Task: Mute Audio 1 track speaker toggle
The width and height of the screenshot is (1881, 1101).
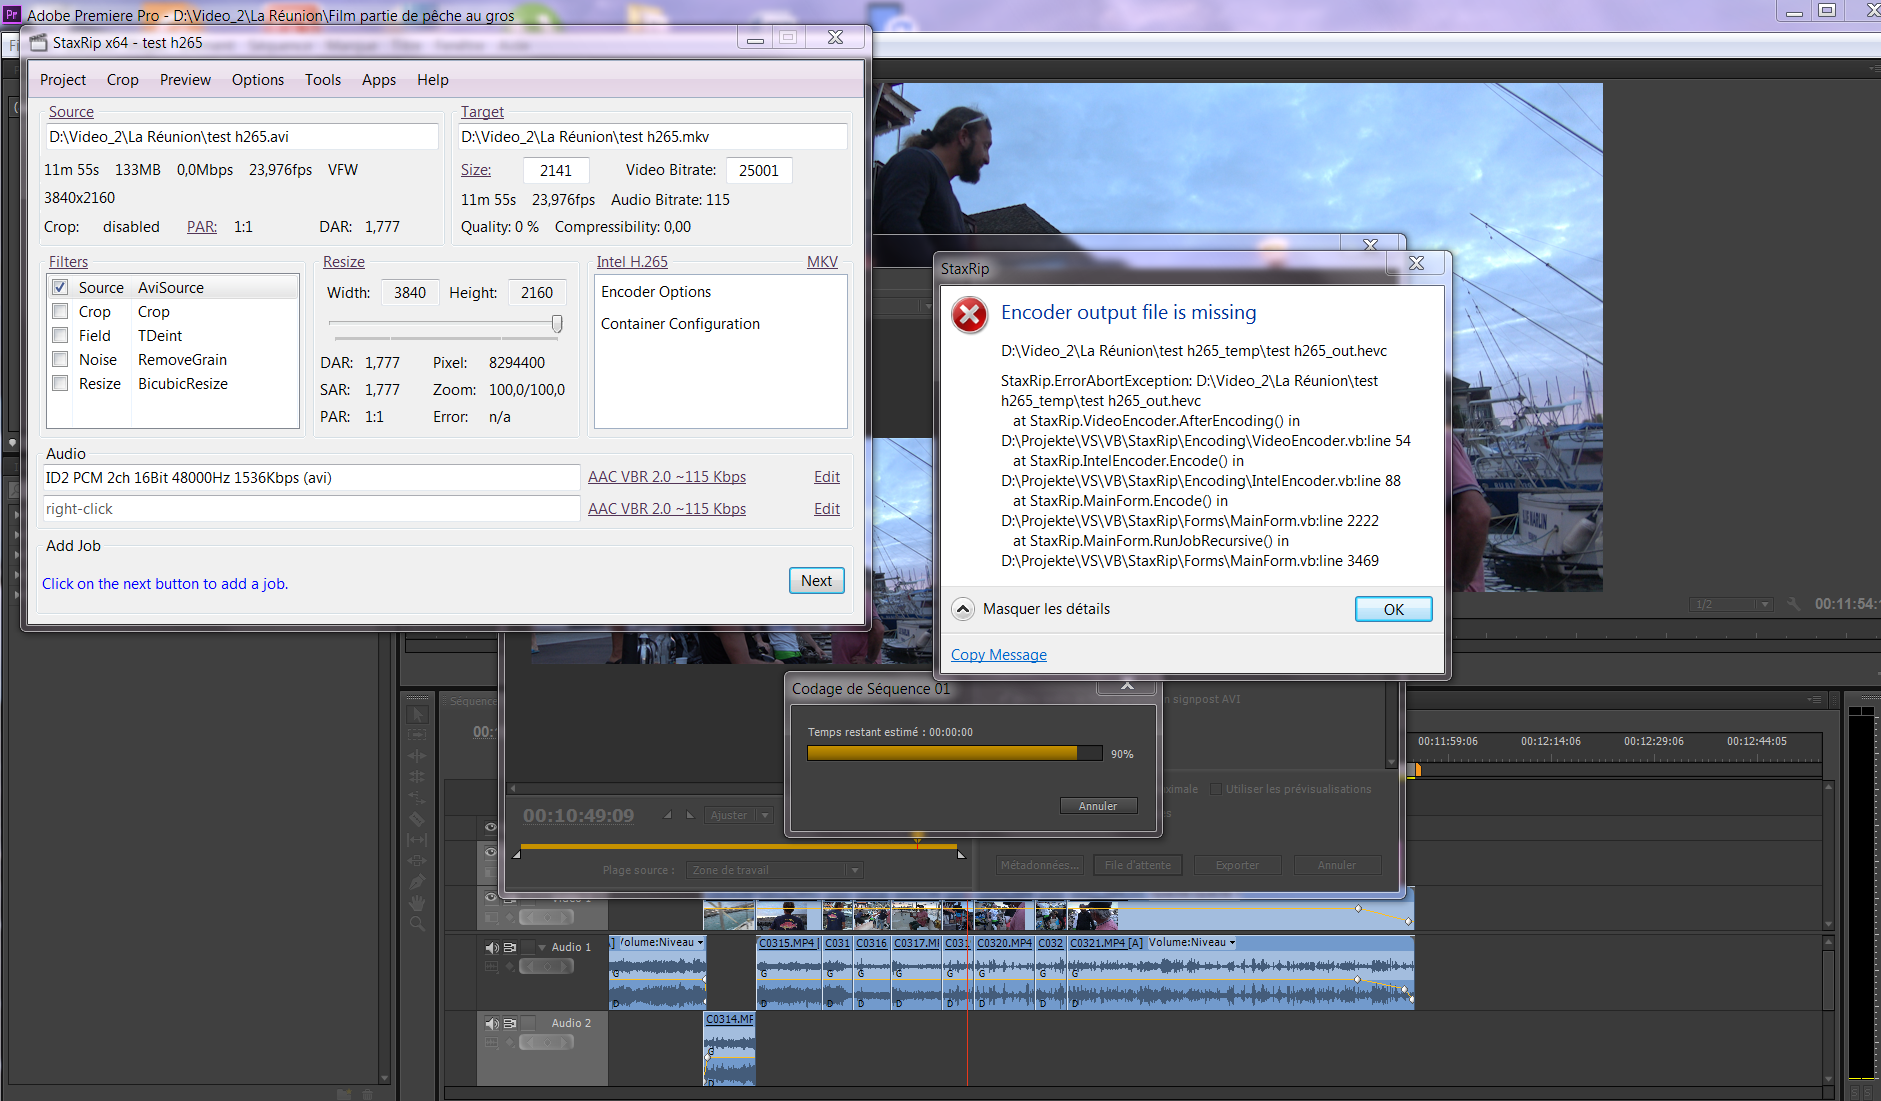Action: 492,947
